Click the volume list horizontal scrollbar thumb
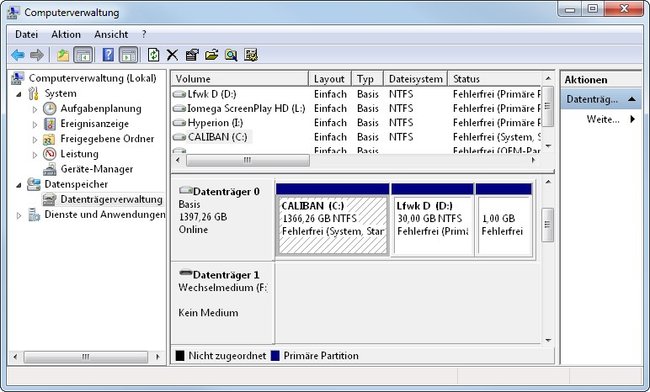This screenshot has width=650, height=392. [247, 160]
